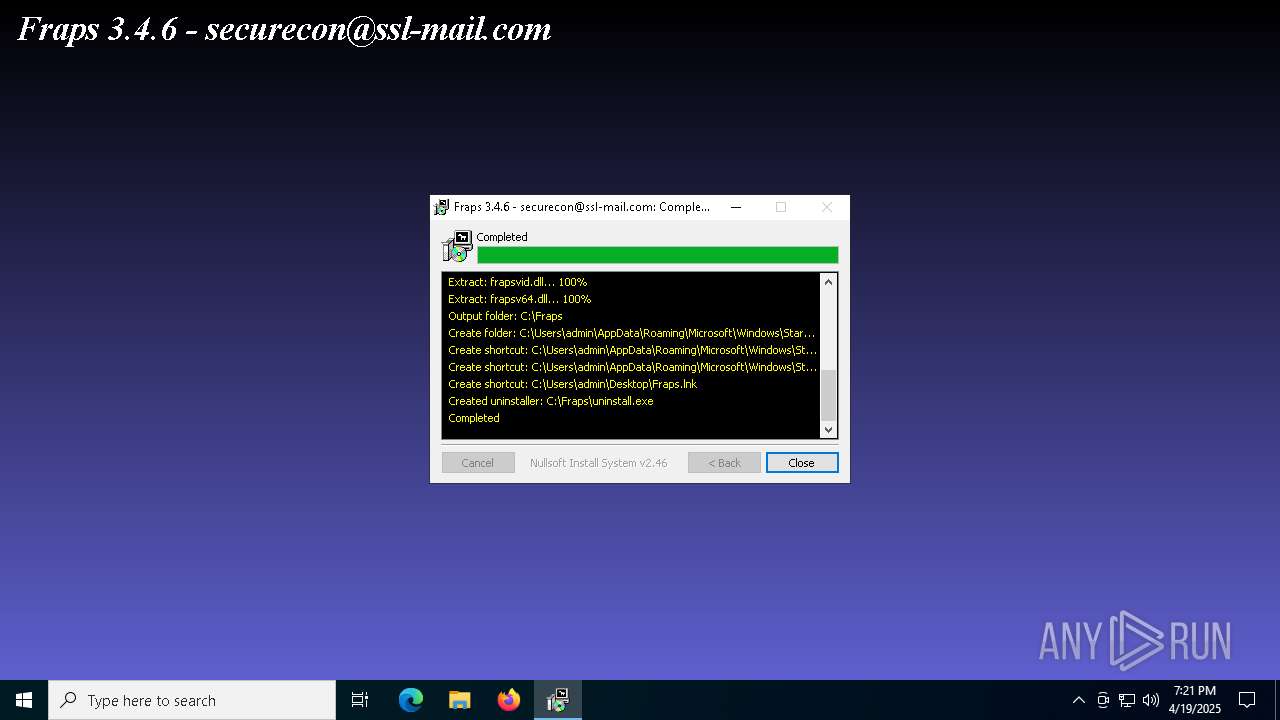Click the Show Desktop sliver
Screen dimensions: 1280x720
pos(1277,700)
